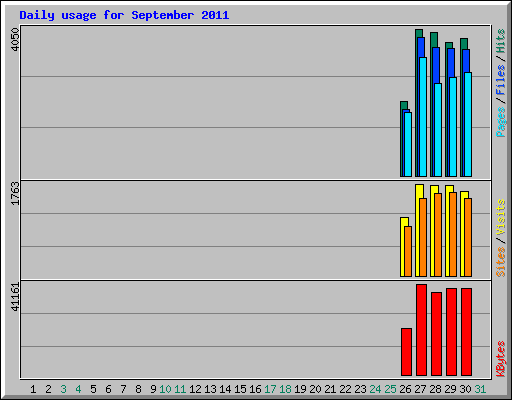Click day 30 on the x-axis
The height and width of the screenshot is (400, 512).
click(x=465, y=389)
